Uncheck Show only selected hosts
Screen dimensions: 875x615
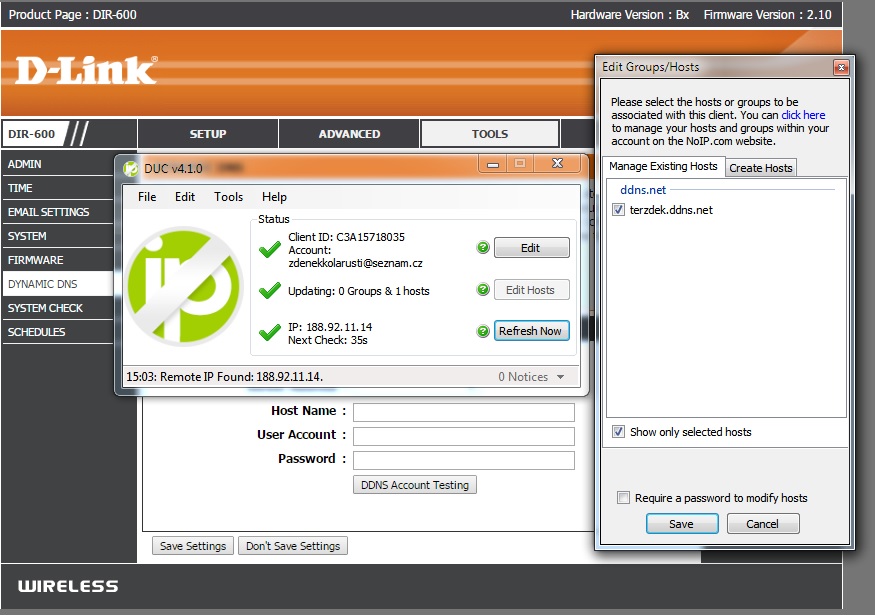[x=618, y=431]
